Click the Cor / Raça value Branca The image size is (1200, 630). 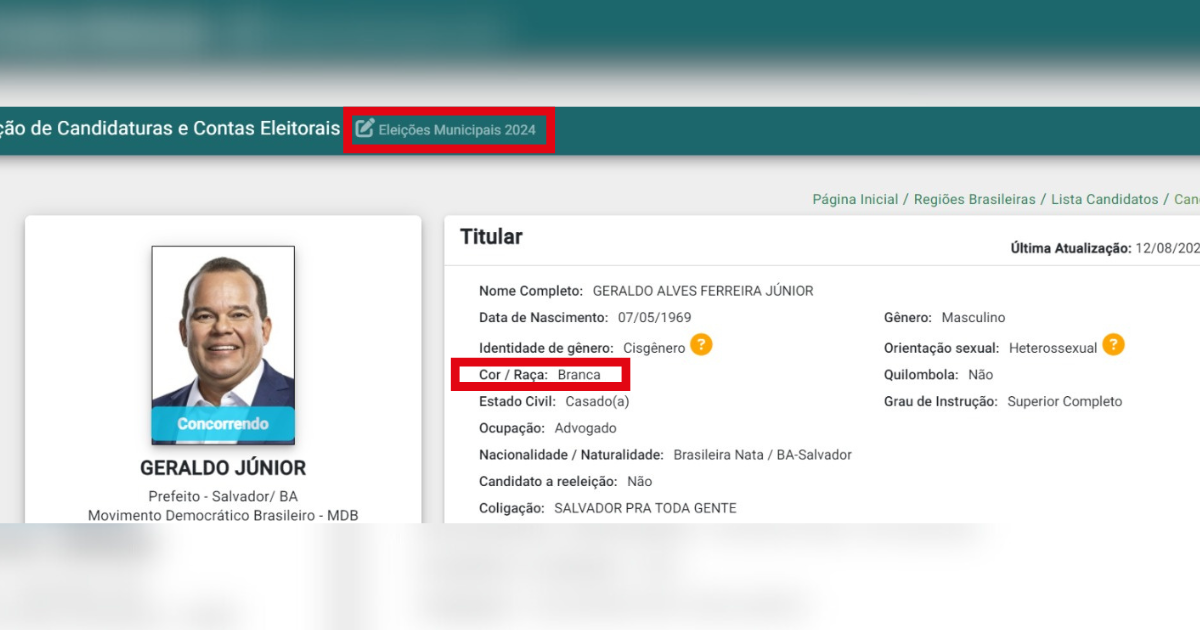[x=579, y=375]
